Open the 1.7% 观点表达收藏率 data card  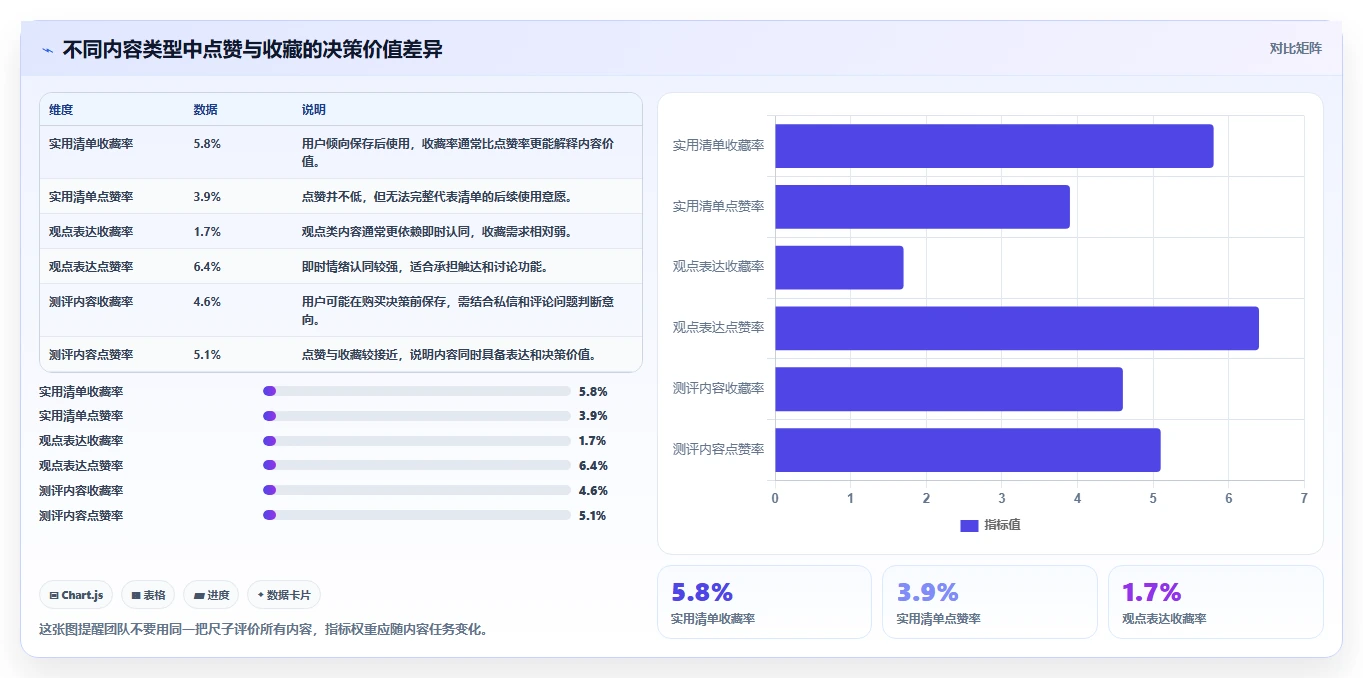point(1216,602)
